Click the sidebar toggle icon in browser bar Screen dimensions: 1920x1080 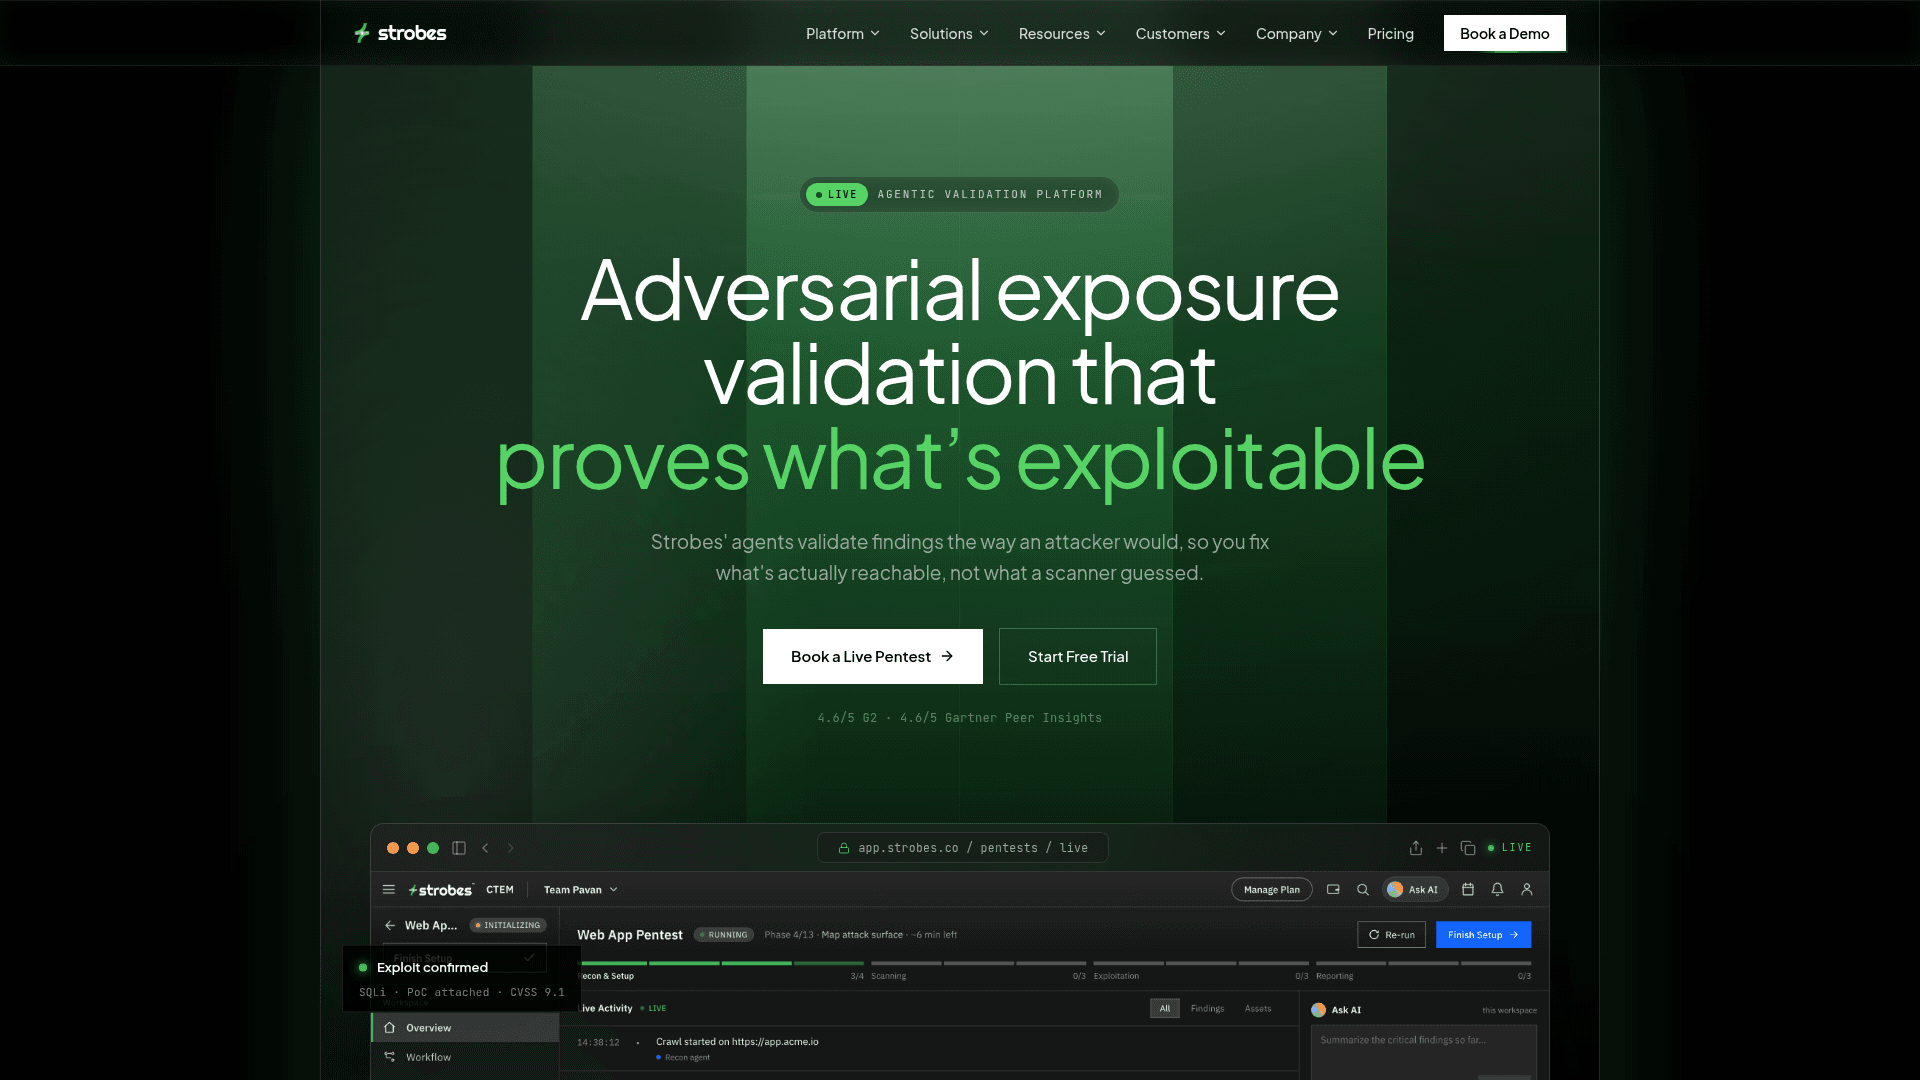coord(459,848)
